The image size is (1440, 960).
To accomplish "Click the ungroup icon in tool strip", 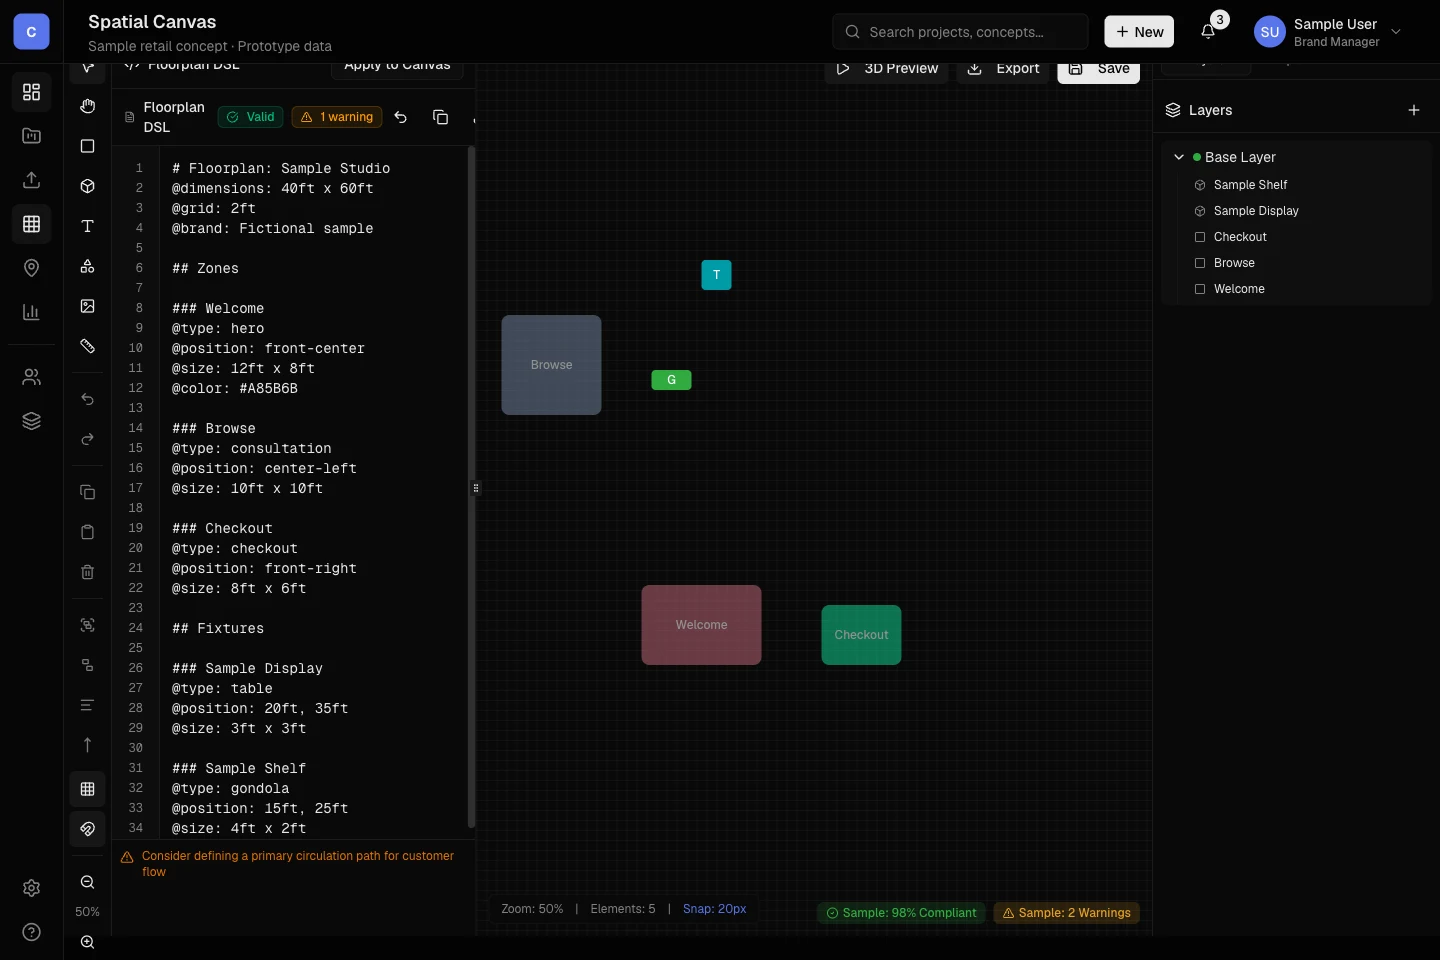I will coord(88,665).
